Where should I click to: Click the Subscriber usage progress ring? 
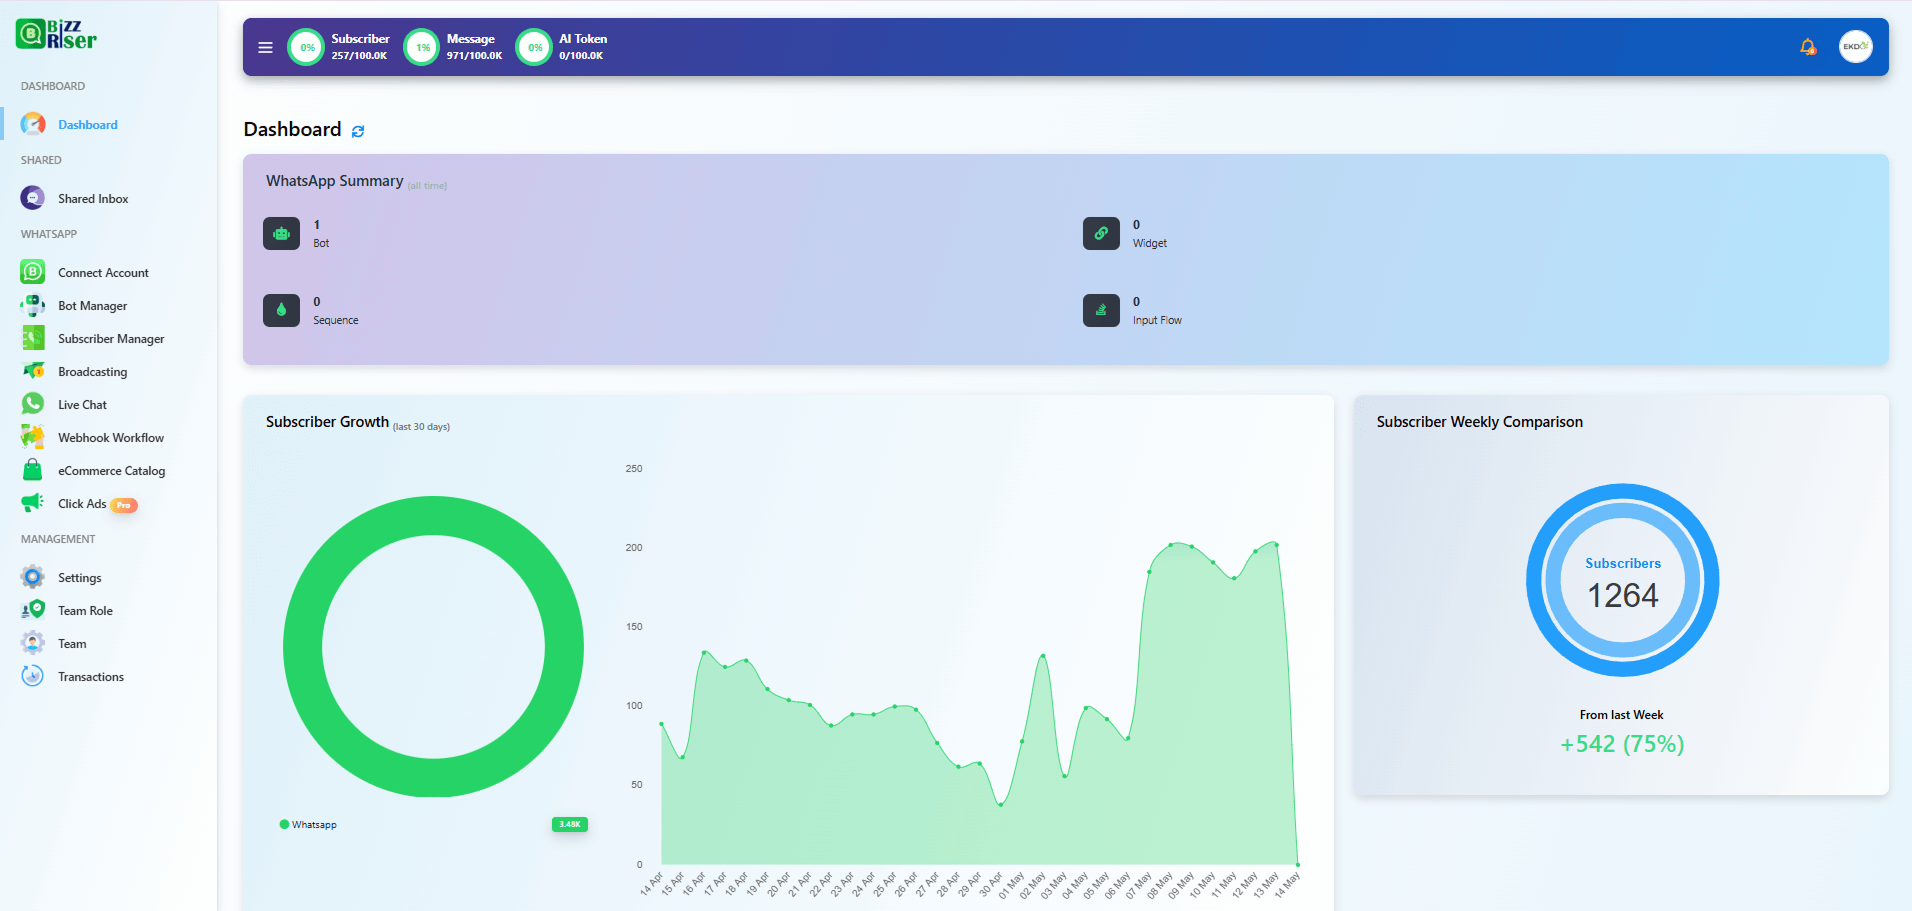click(305, 46)
